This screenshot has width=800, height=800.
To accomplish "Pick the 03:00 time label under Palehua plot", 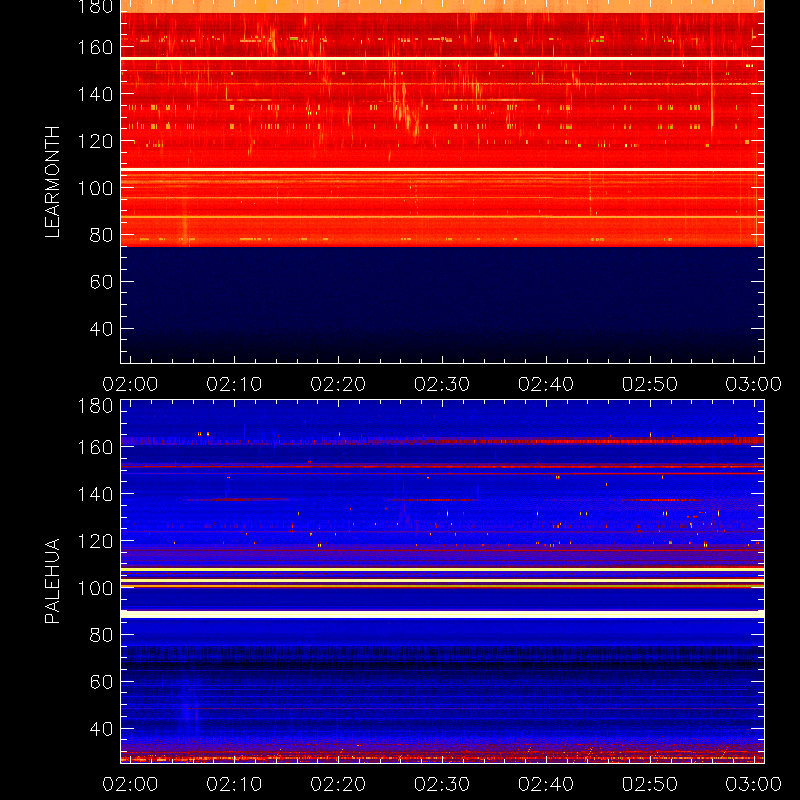I will [x=754, y=784].
